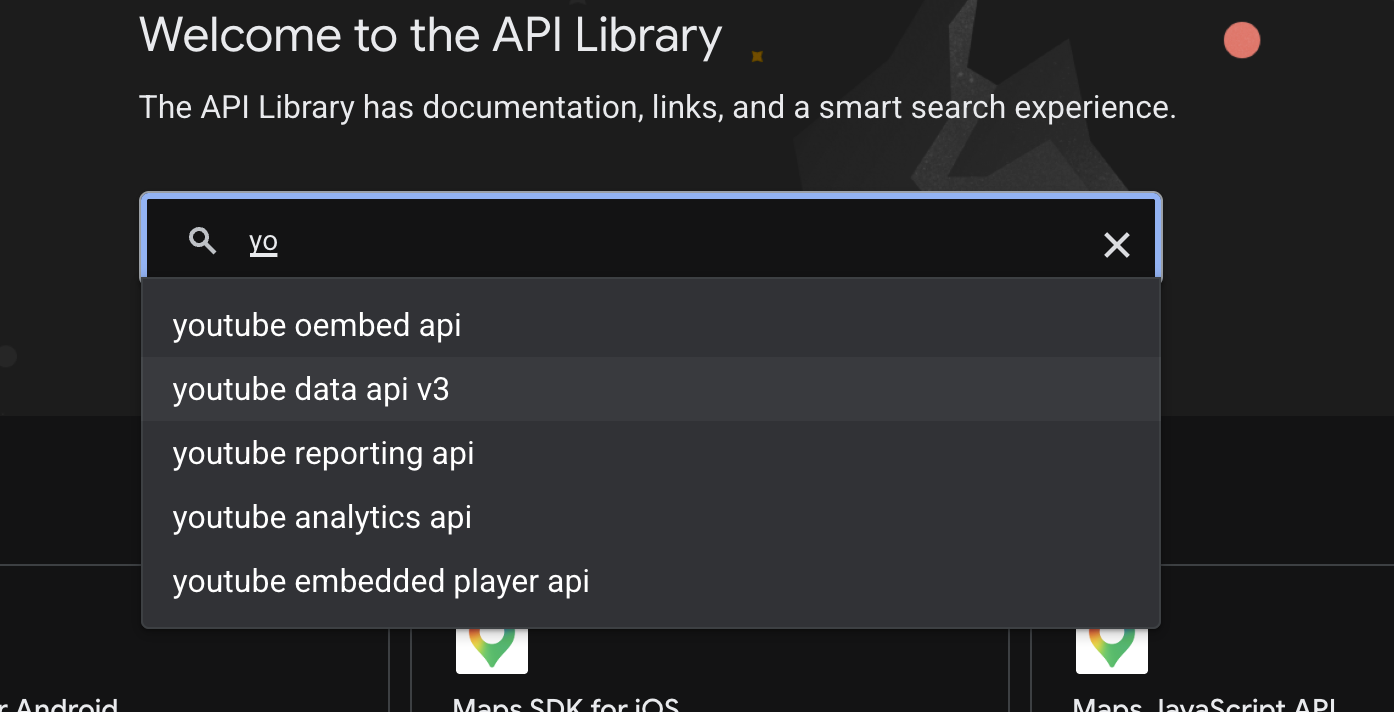Pick suggestion 'youtube analytics api'

651,517
